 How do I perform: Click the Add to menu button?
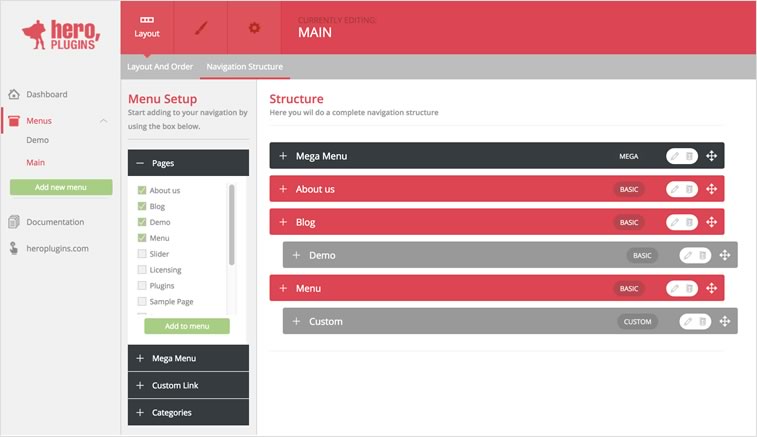187,326
